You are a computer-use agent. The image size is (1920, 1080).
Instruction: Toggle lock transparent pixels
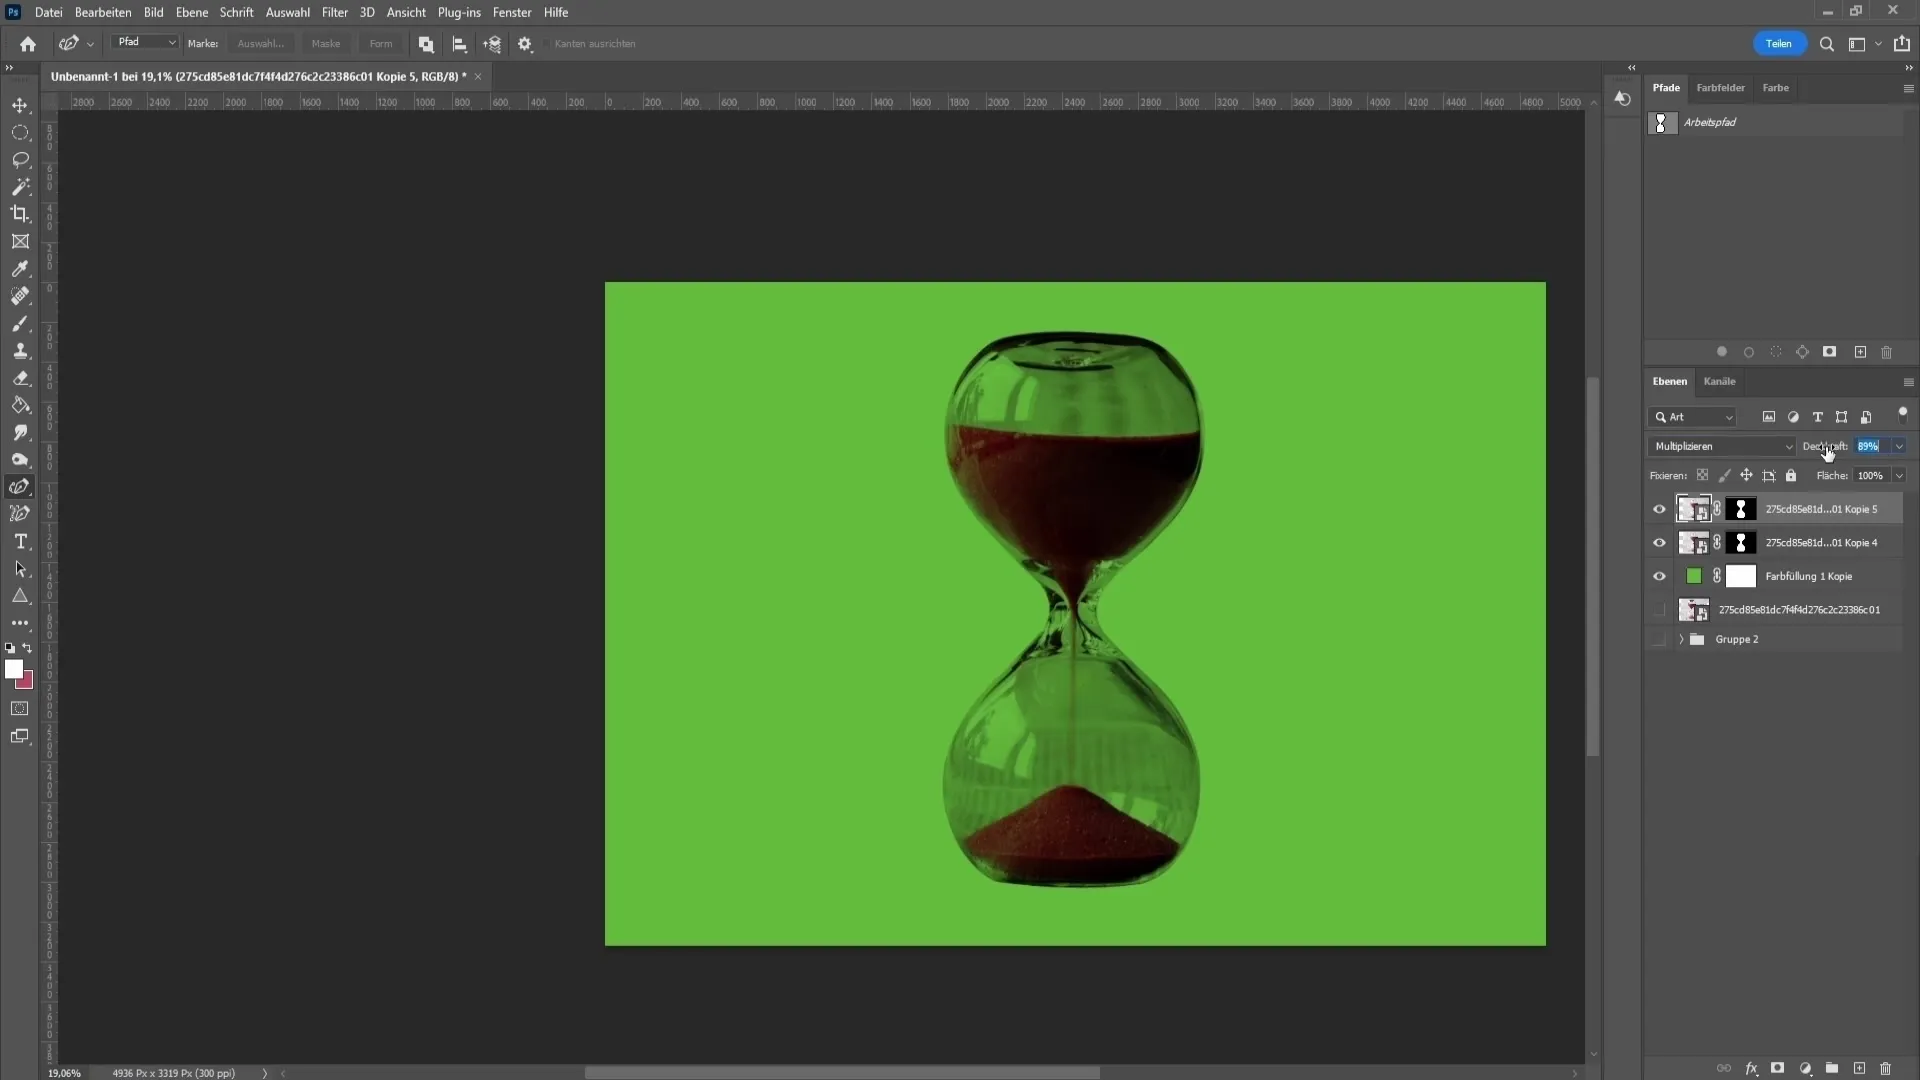[x=1702, y=476]
